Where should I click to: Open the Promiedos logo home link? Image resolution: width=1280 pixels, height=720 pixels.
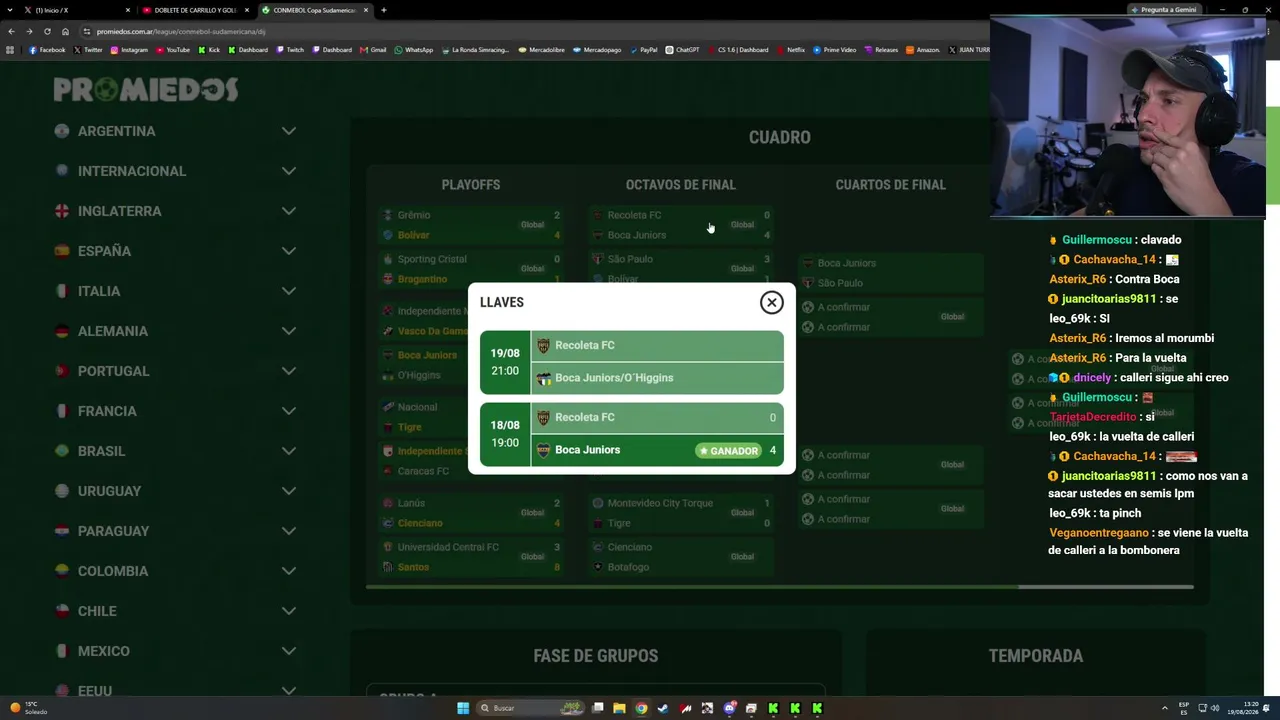click(x=146, y=90)
